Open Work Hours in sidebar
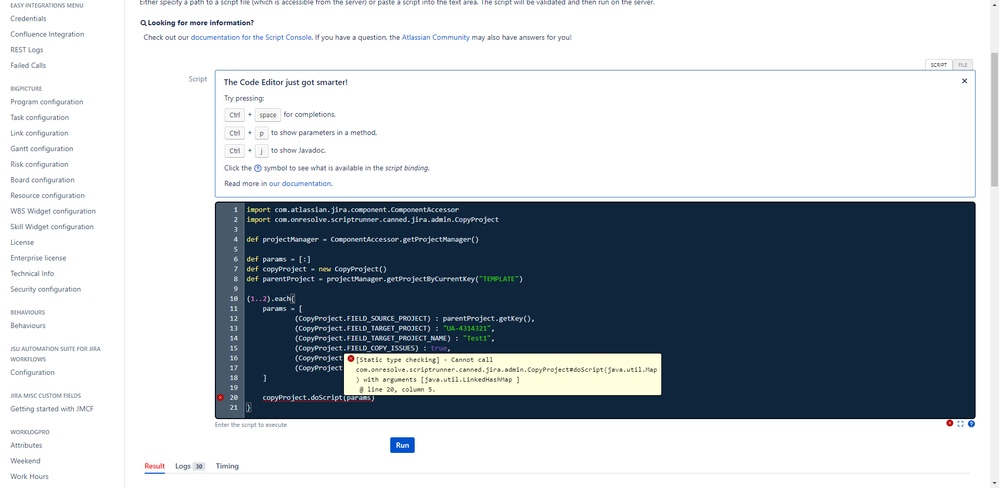Viewport: 999px width, 488px height. (29, 477)
